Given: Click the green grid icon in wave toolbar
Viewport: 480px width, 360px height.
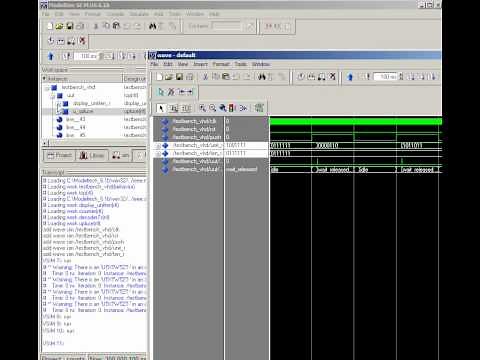Looking at the screenshot, I should click(259, 108).
